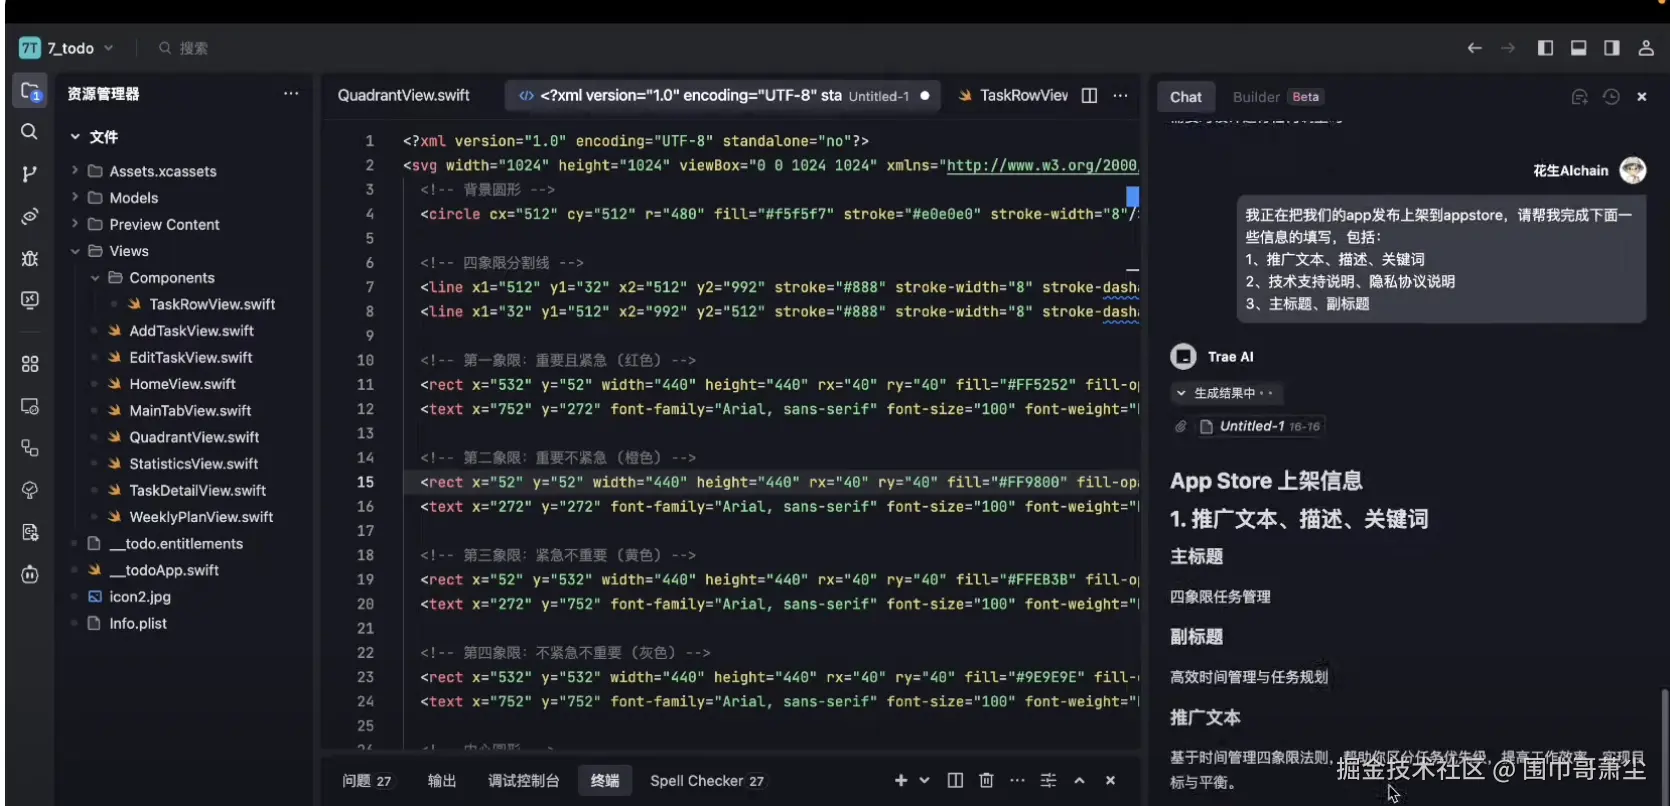Open the new terminal profile dropdown
Image resolution: width=1670 pixels, height=806 pixels.
point(924,780)
